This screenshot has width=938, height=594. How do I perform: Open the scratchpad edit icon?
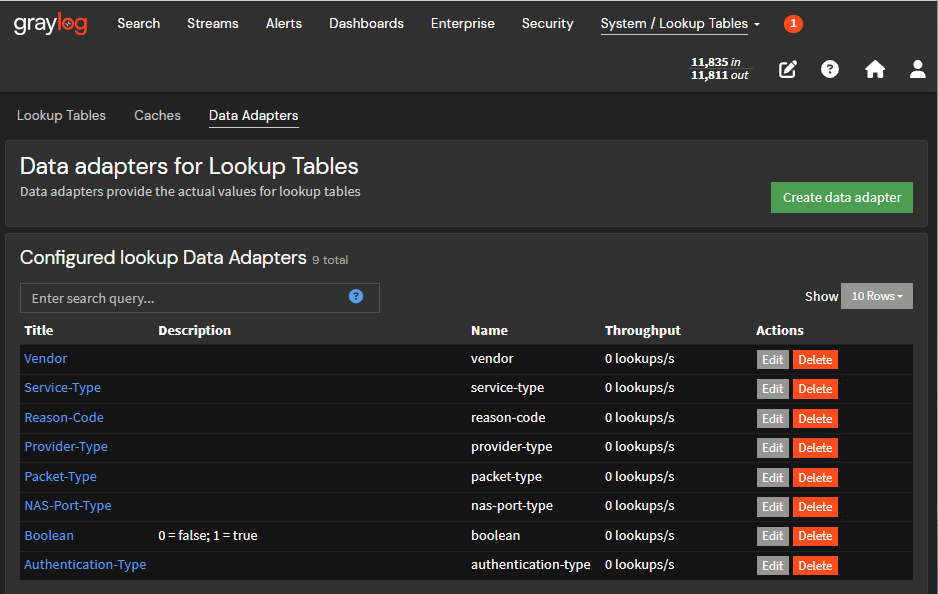788,69
